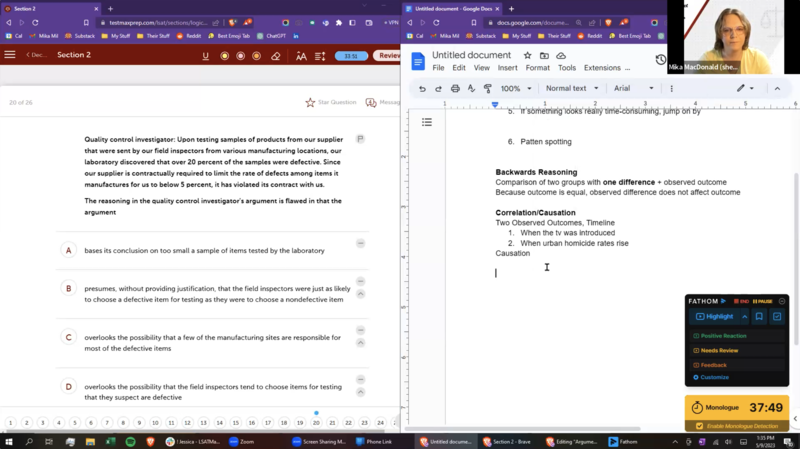800x449 pixels.
Task: Disable the Enable Monologue Detection checkbox
Action: [x=699, y=426]
